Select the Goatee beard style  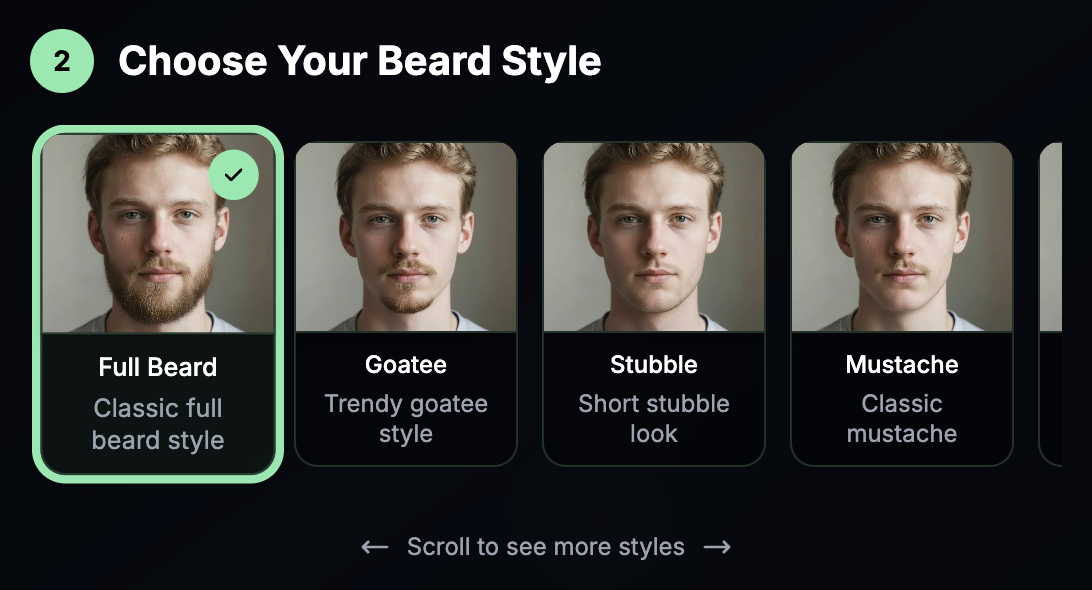click(406, 300)
